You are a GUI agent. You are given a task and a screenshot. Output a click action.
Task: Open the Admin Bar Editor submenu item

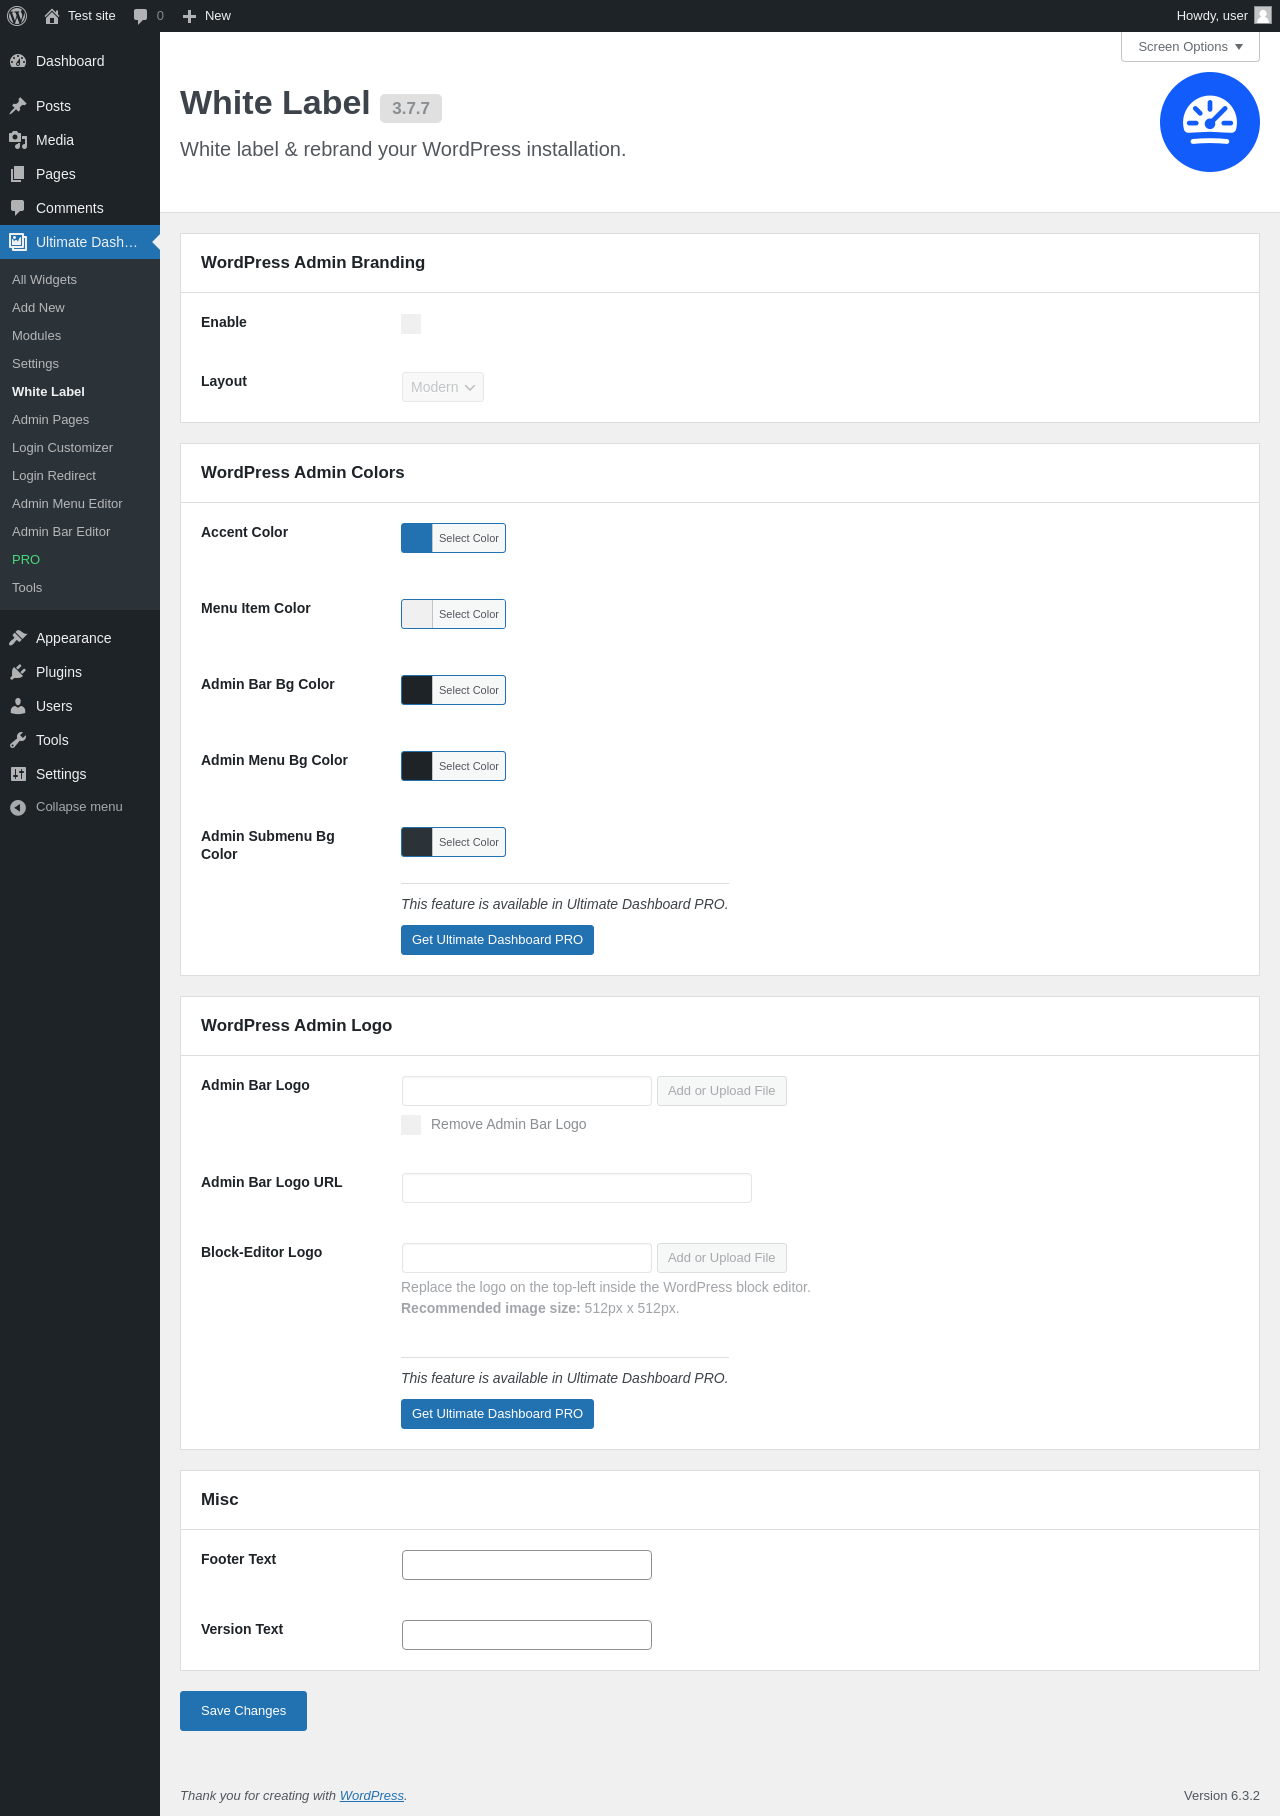[x=61, y=532]
